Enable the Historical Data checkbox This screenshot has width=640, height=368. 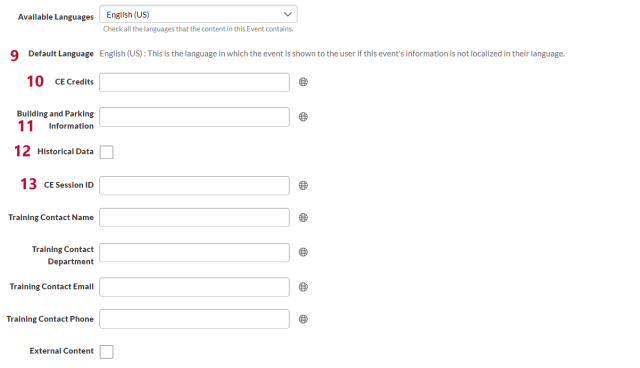point(107,152)
